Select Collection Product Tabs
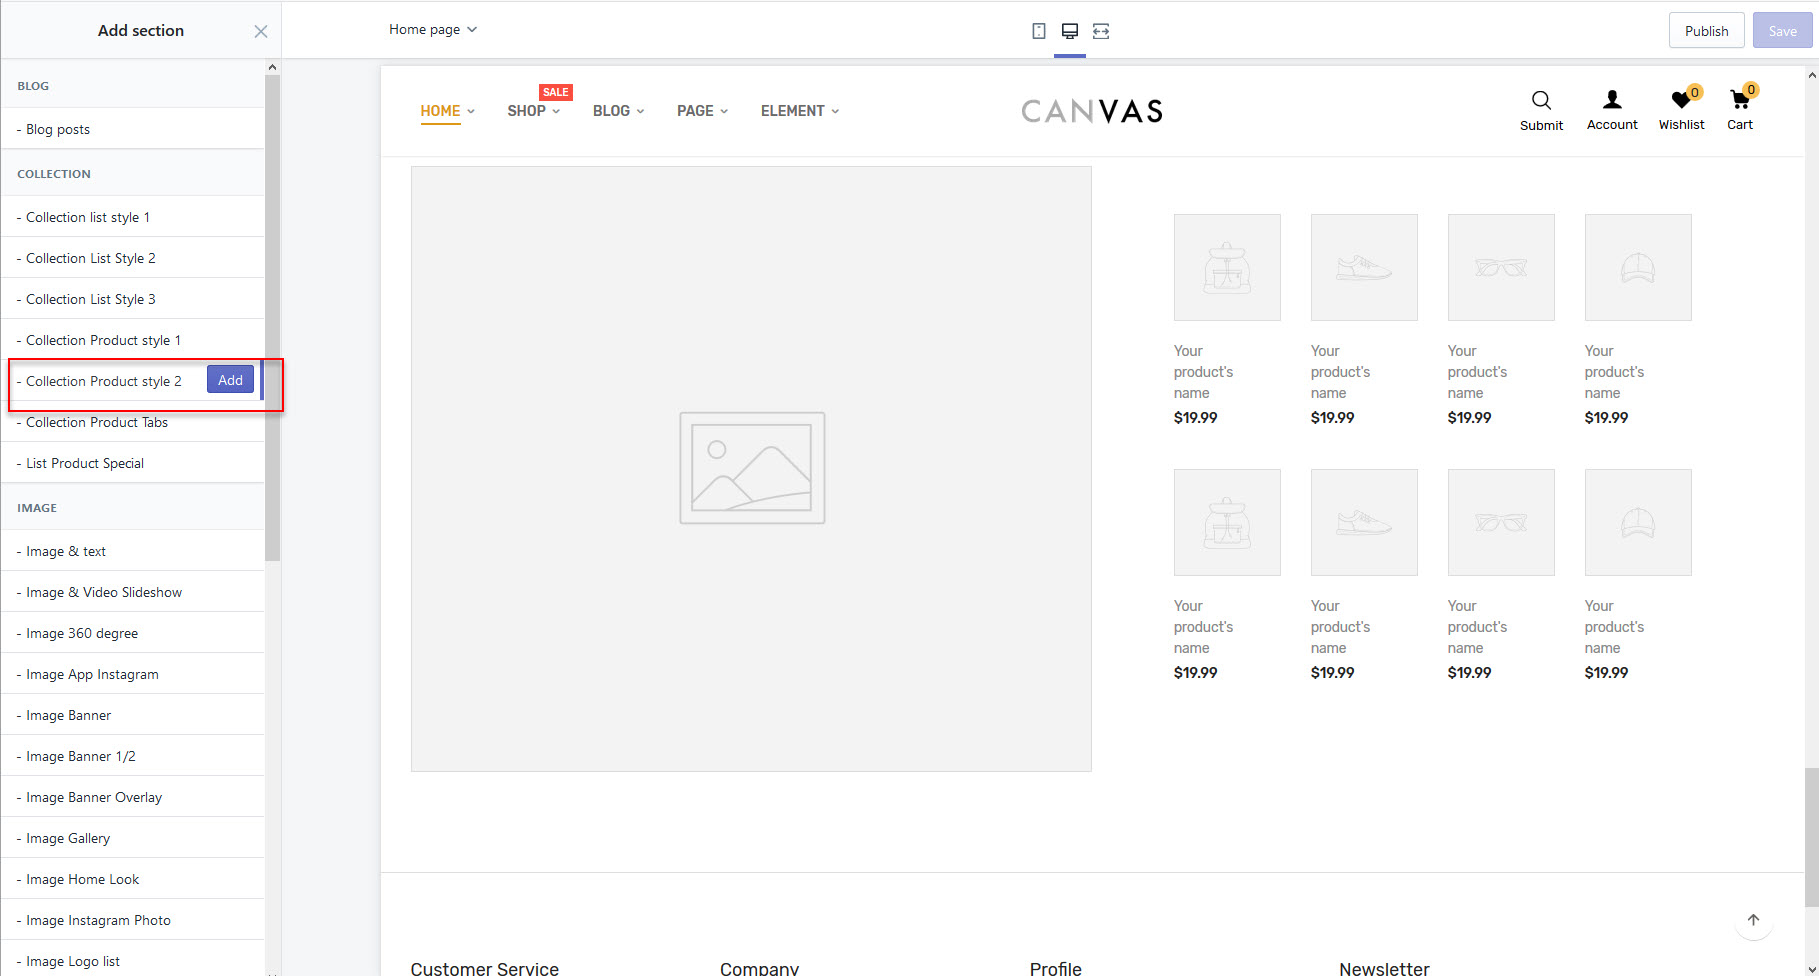 pyautogui.click(x=133, y=422)
